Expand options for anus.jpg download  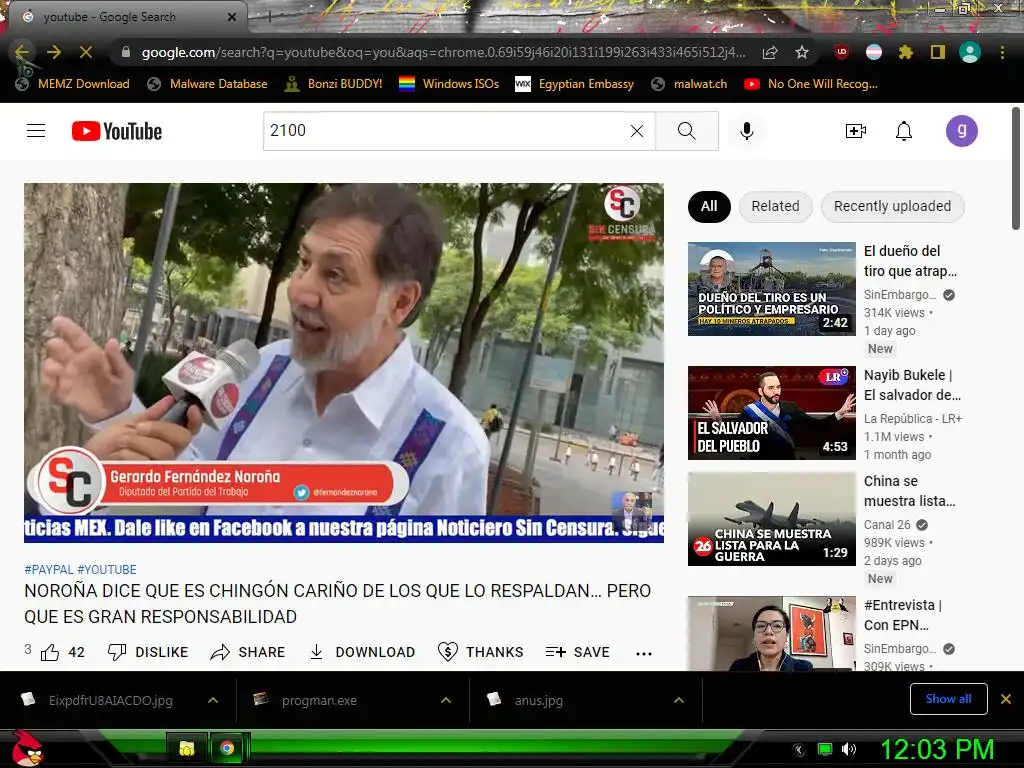pos(679,700)
